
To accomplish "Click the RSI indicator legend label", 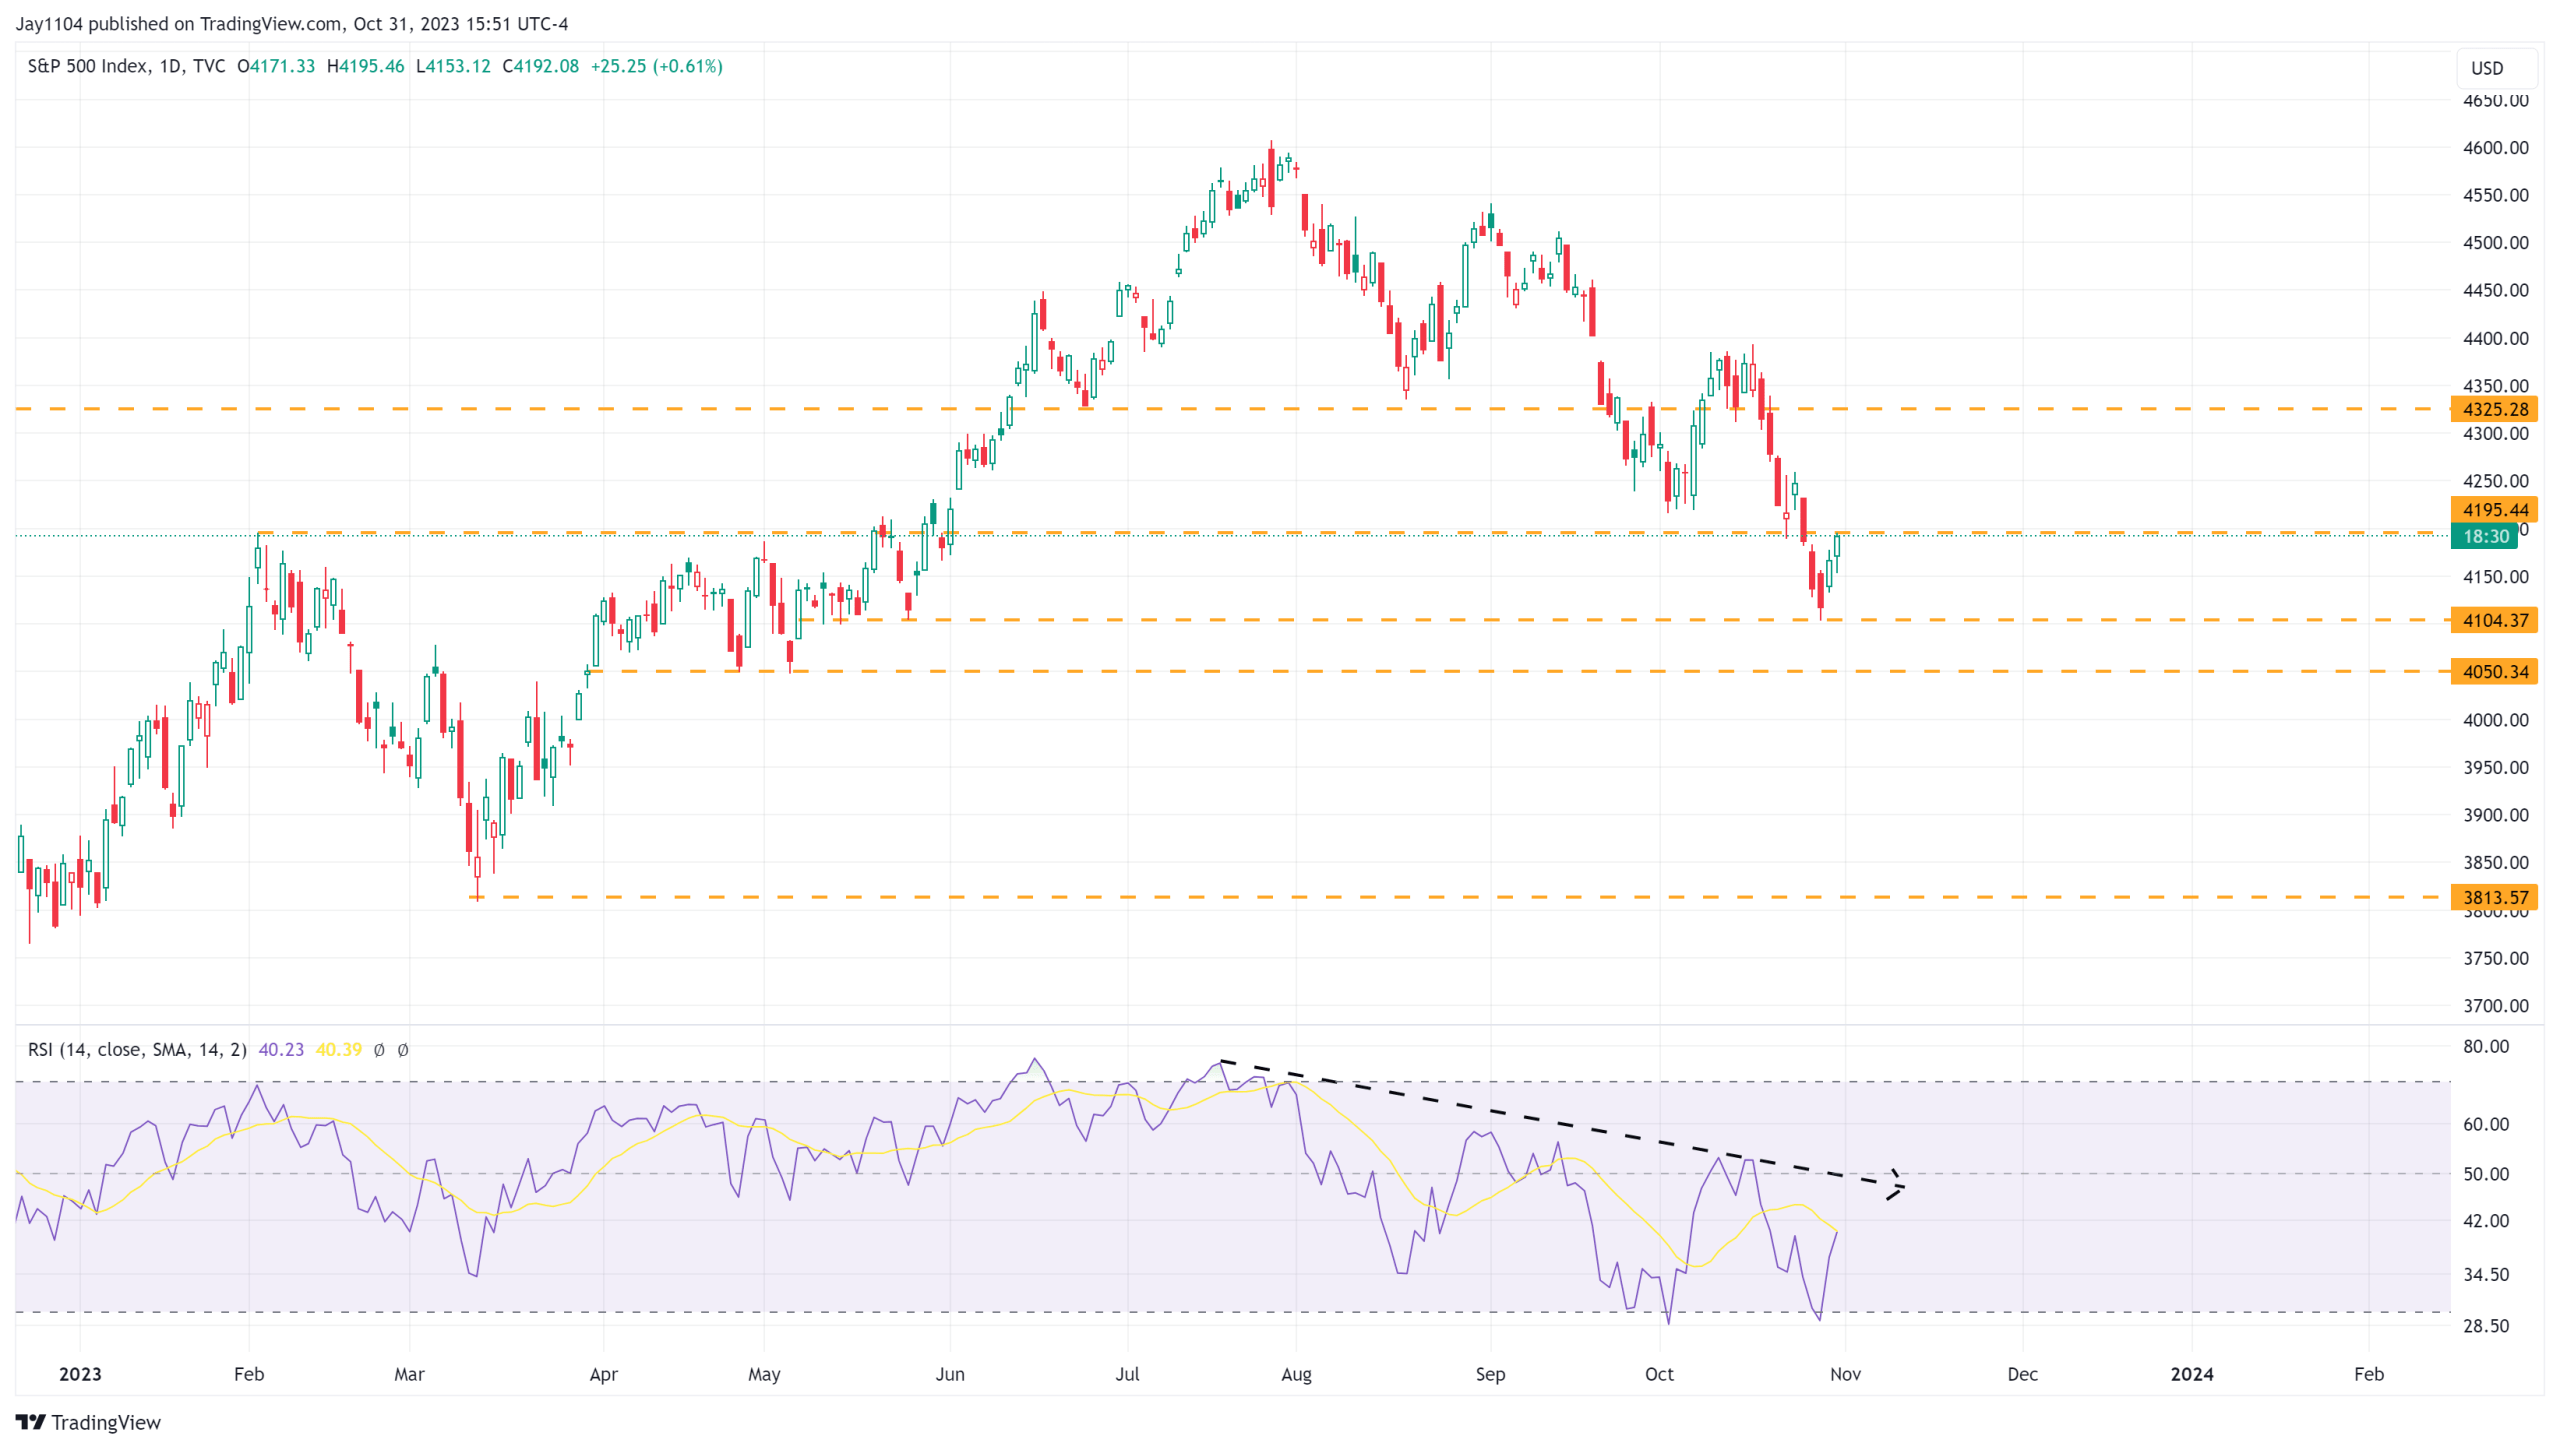I will (137, 1049).
